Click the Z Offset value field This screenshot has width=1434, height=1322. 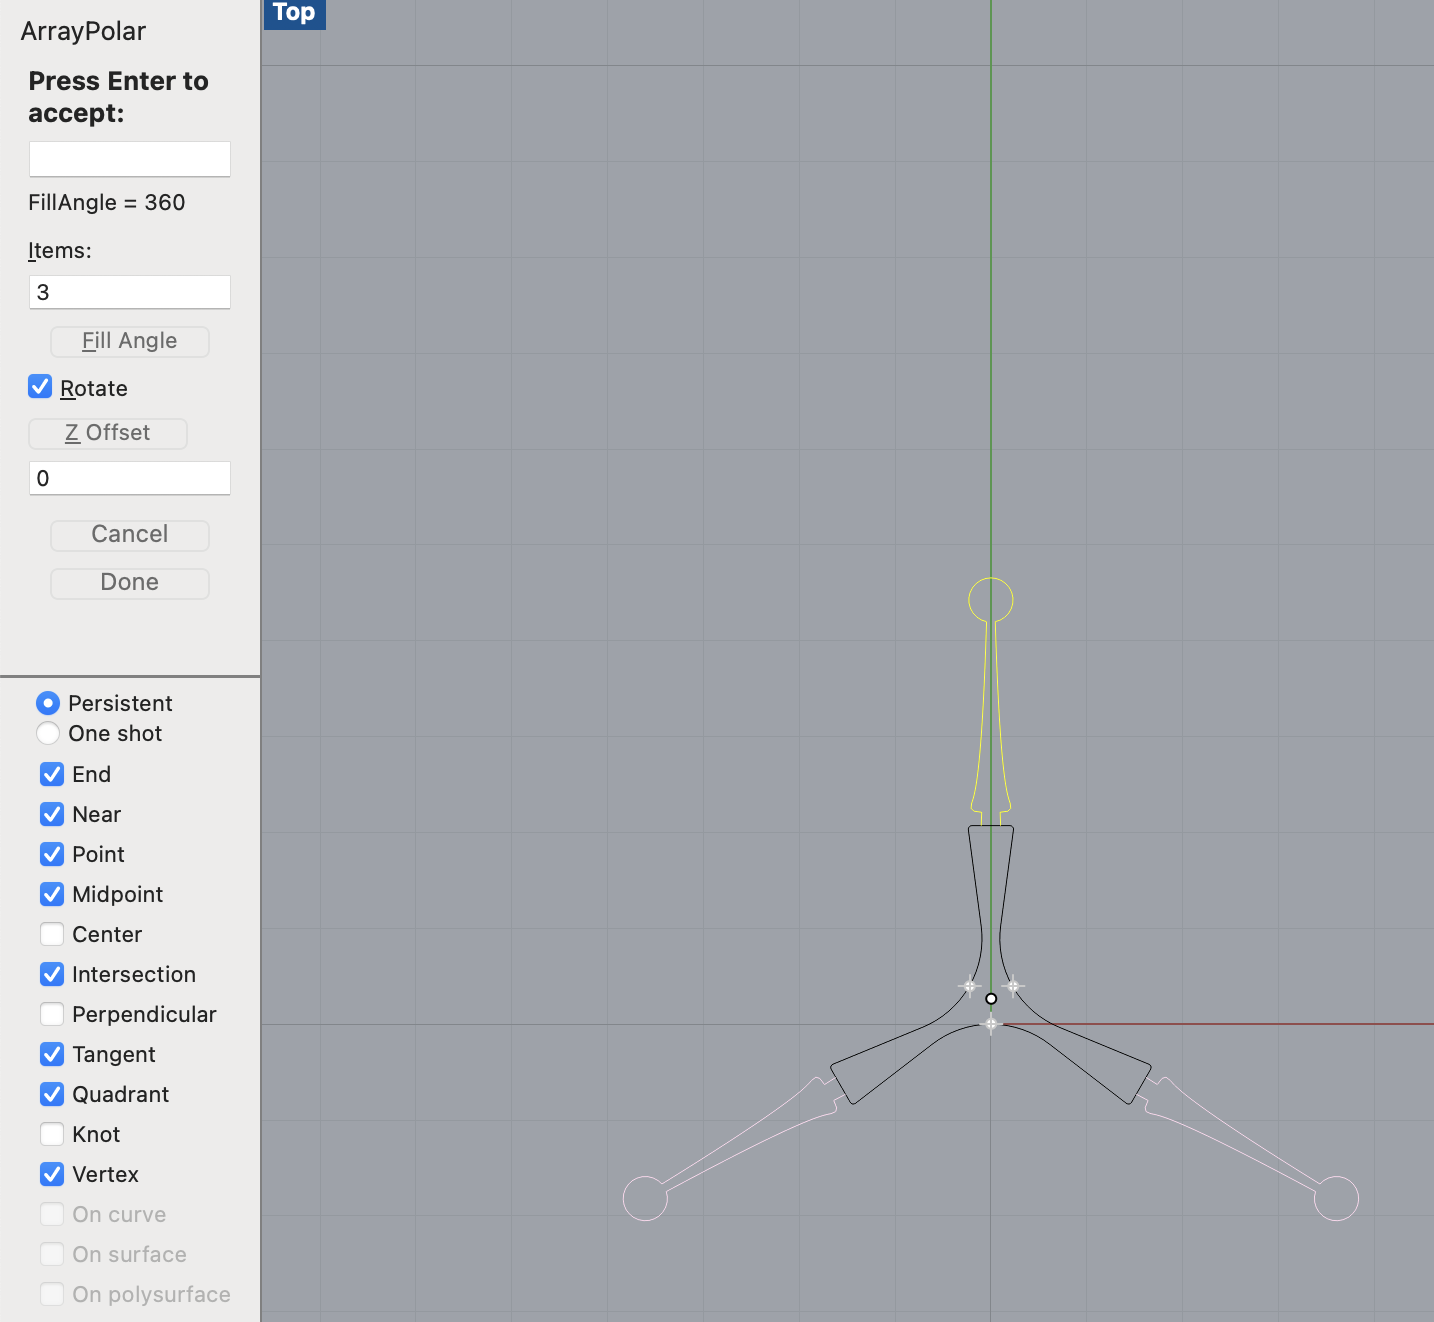point(129,478)
